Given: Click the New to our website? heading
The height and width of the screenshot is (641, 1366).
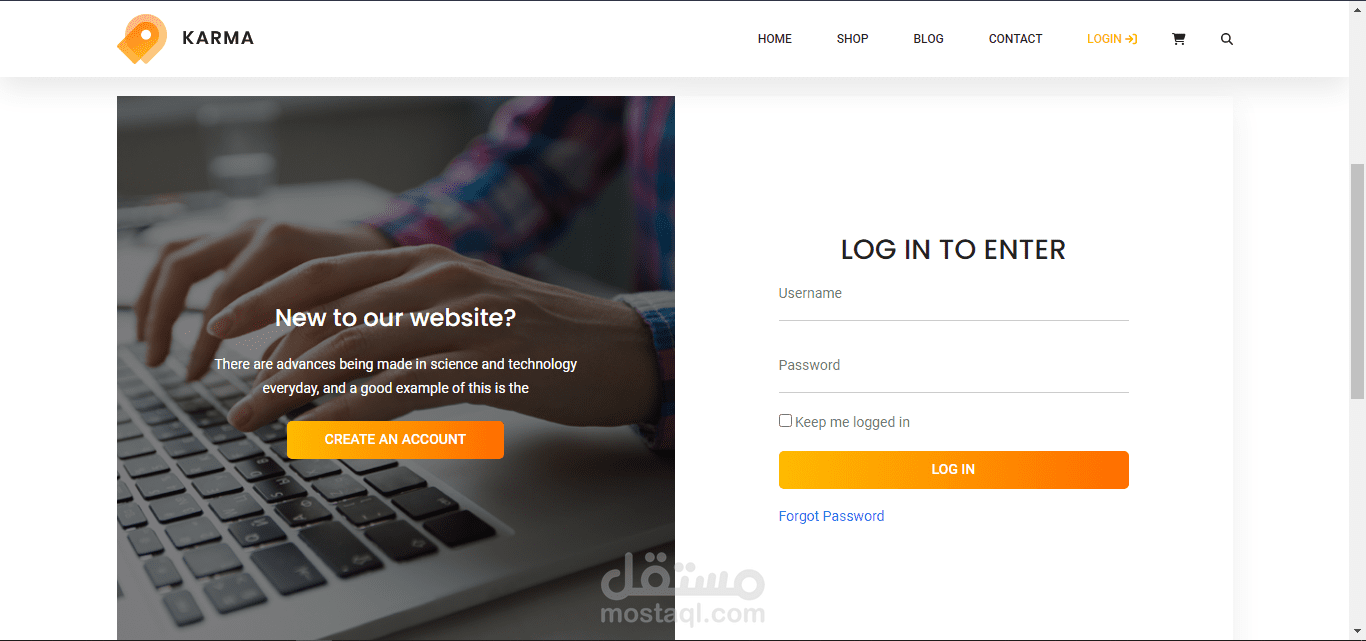Looking at the screenshot, I should [395, 318].
